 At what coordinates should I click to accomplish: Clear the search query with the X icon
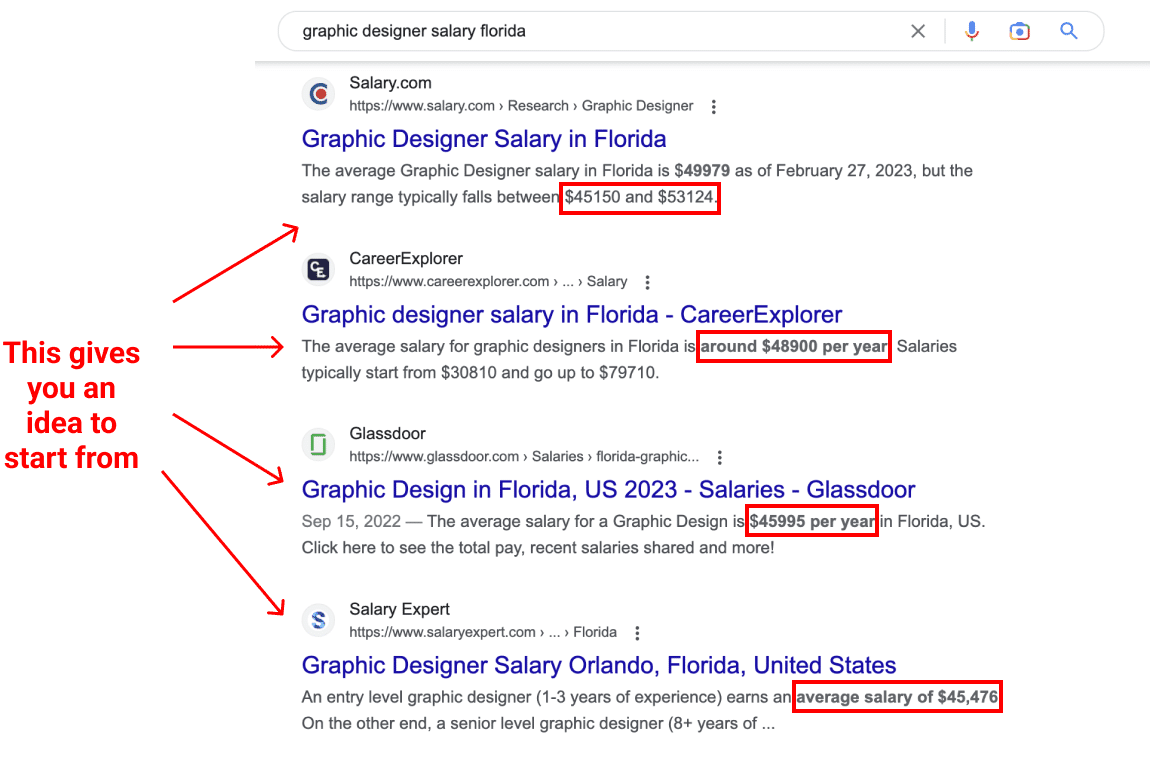(x=918, y=31)
